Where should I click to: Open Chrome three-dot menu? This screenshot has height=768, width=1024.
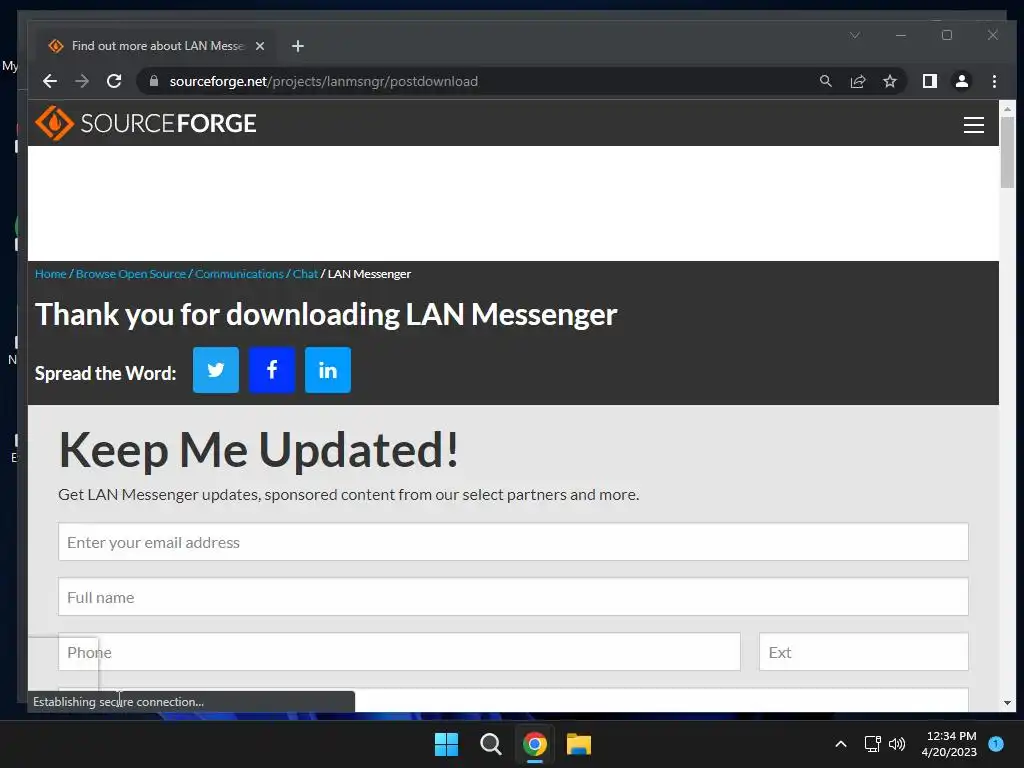coord(994,81)
